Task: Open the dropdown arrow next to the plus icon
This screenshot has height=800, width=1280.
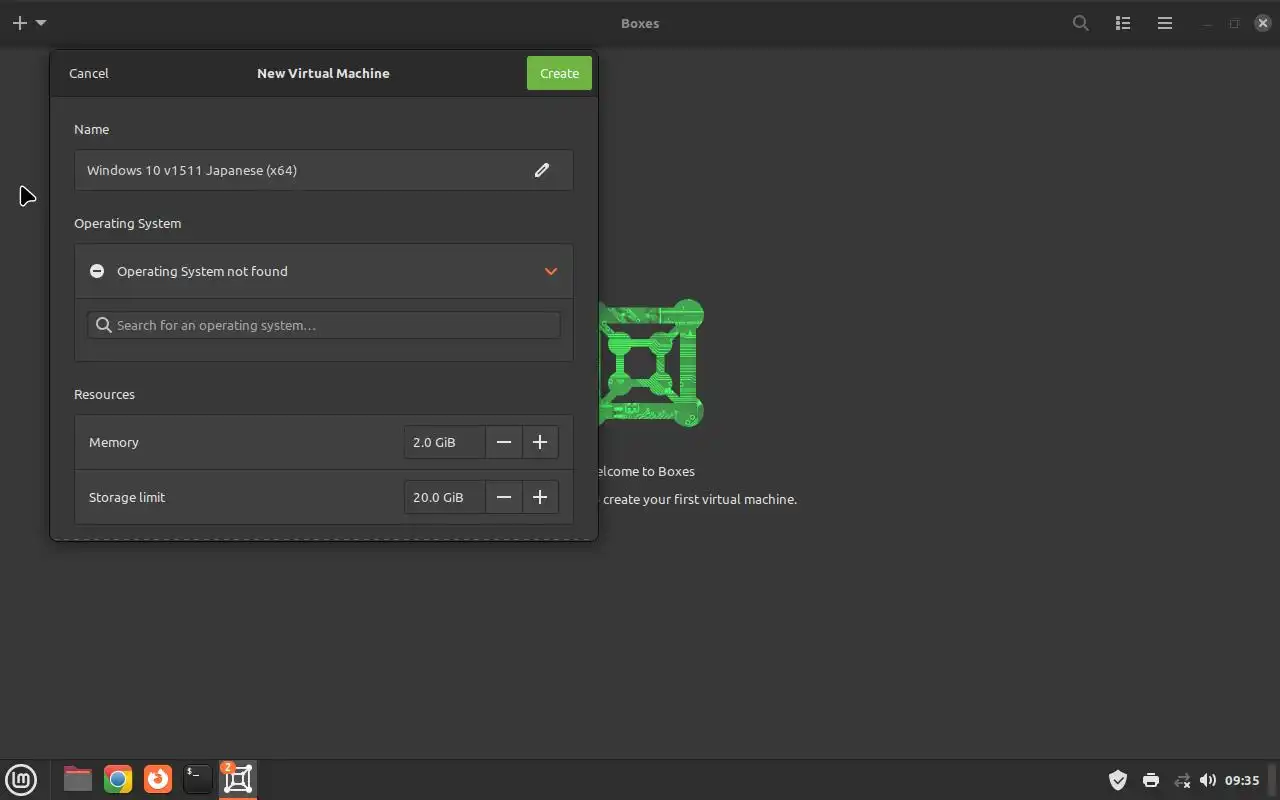Action: pyautogui.click(x=41, y=23)
